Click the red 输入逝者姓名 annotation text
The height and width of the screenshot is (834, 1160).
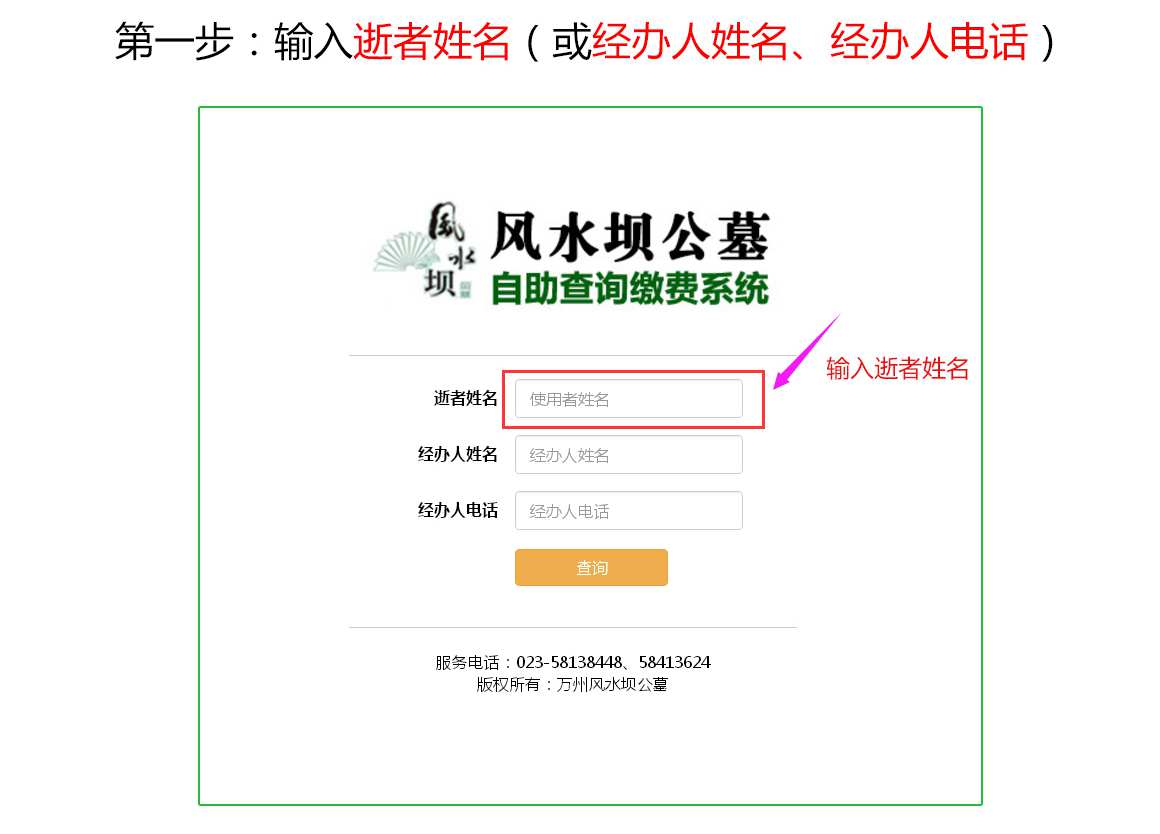pos(897,368)
